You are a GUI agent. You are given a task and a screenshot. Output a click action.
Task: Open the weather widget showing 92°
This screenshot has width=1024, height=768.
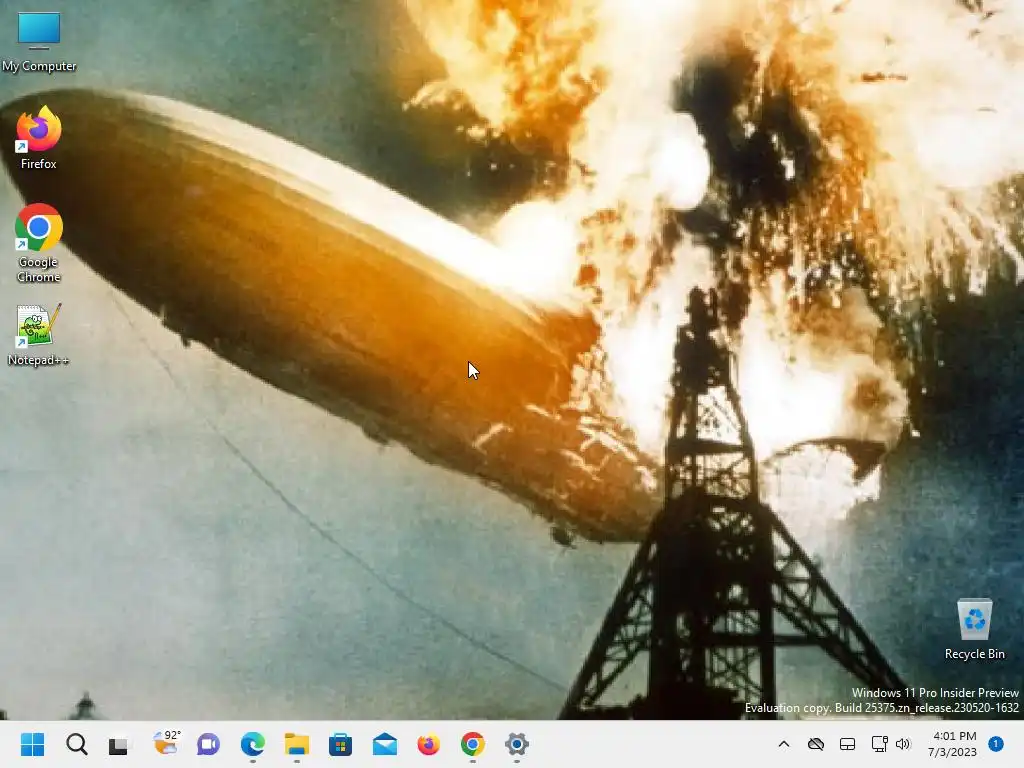click(x=166, y=743)
